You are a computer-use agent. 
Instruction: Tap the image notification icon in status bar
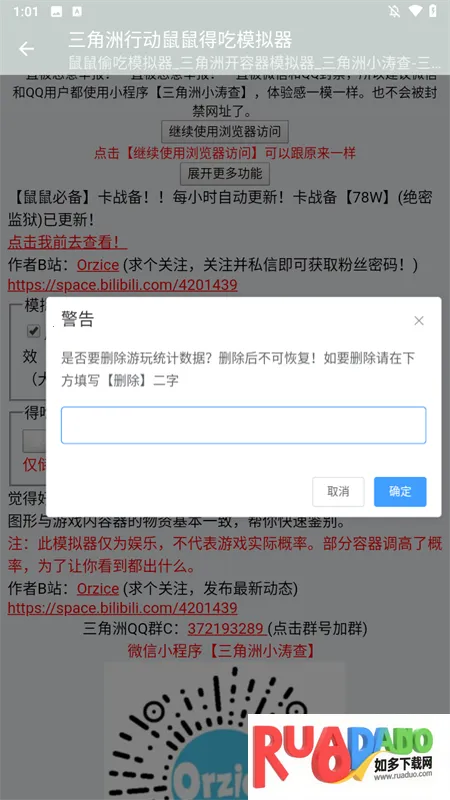point(57,11)
